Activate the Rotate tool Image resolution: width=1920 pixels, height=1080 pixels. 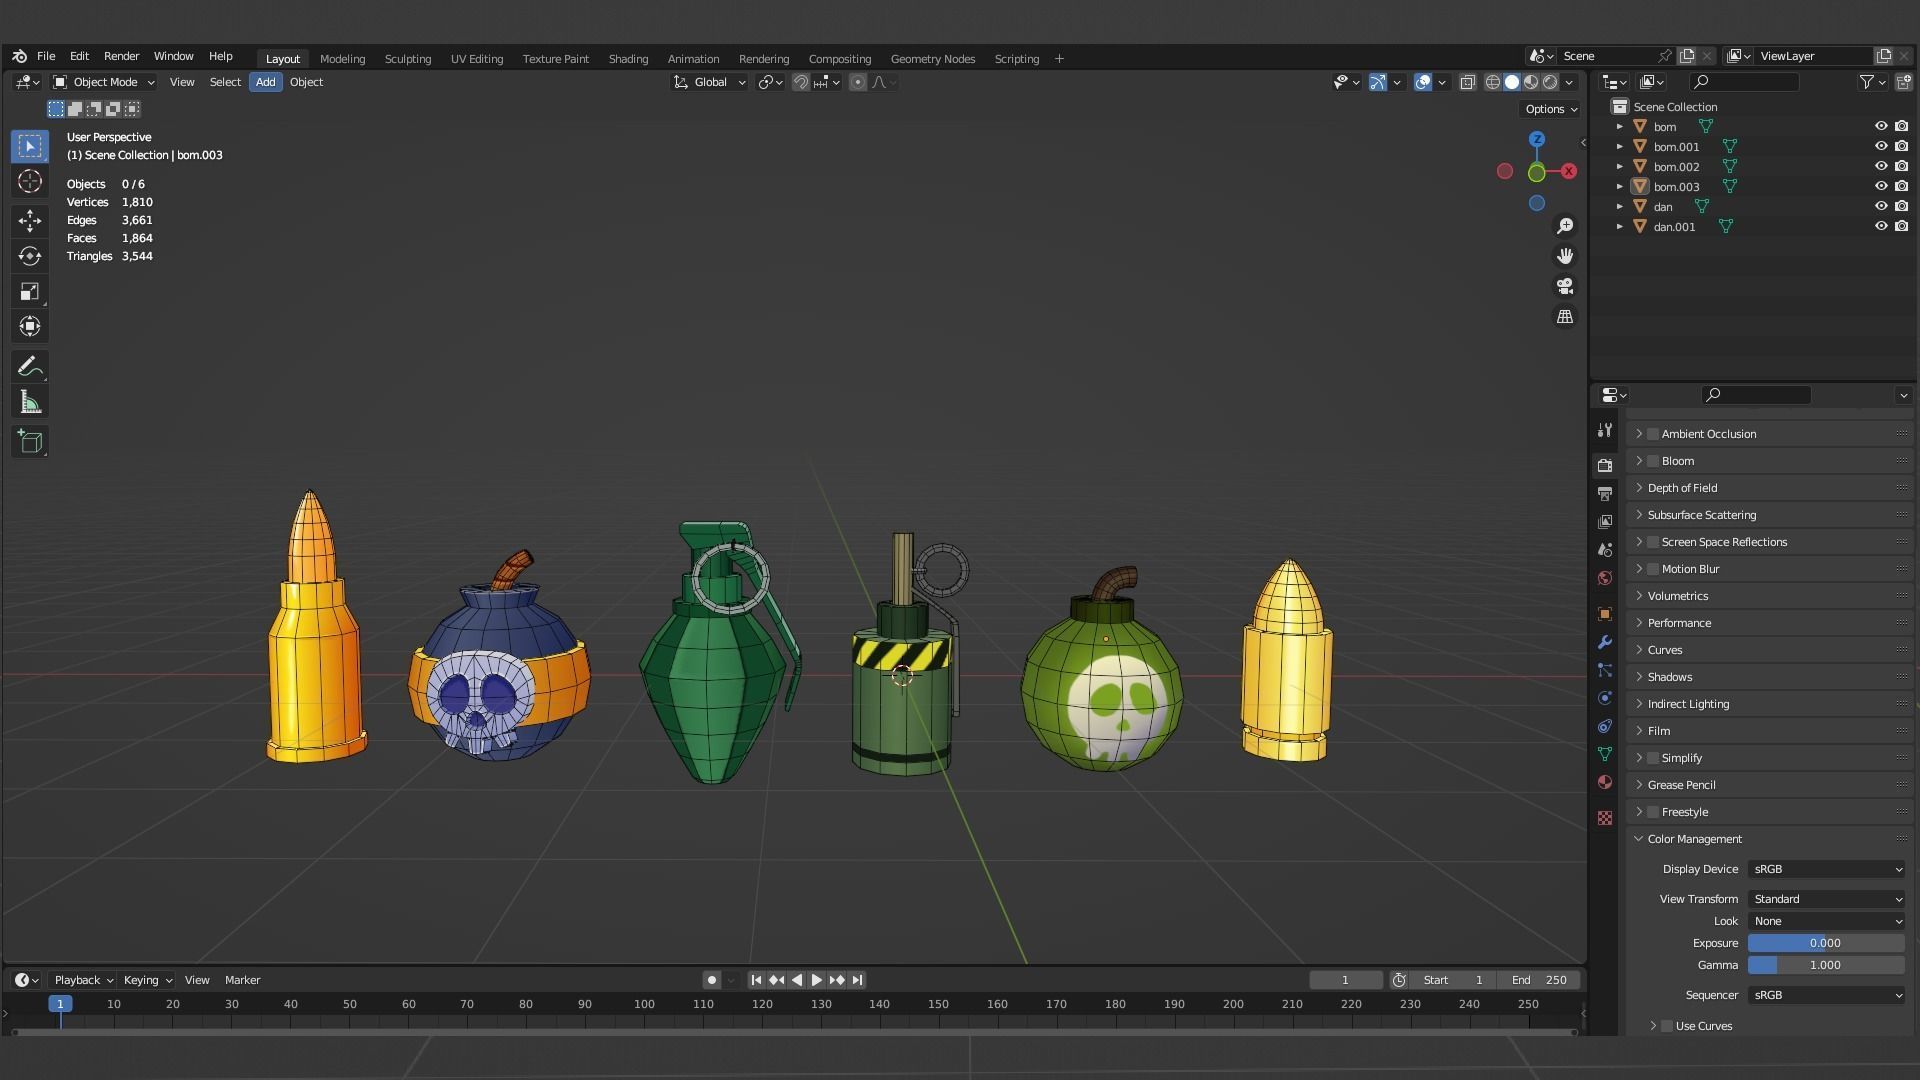[30, 256]
